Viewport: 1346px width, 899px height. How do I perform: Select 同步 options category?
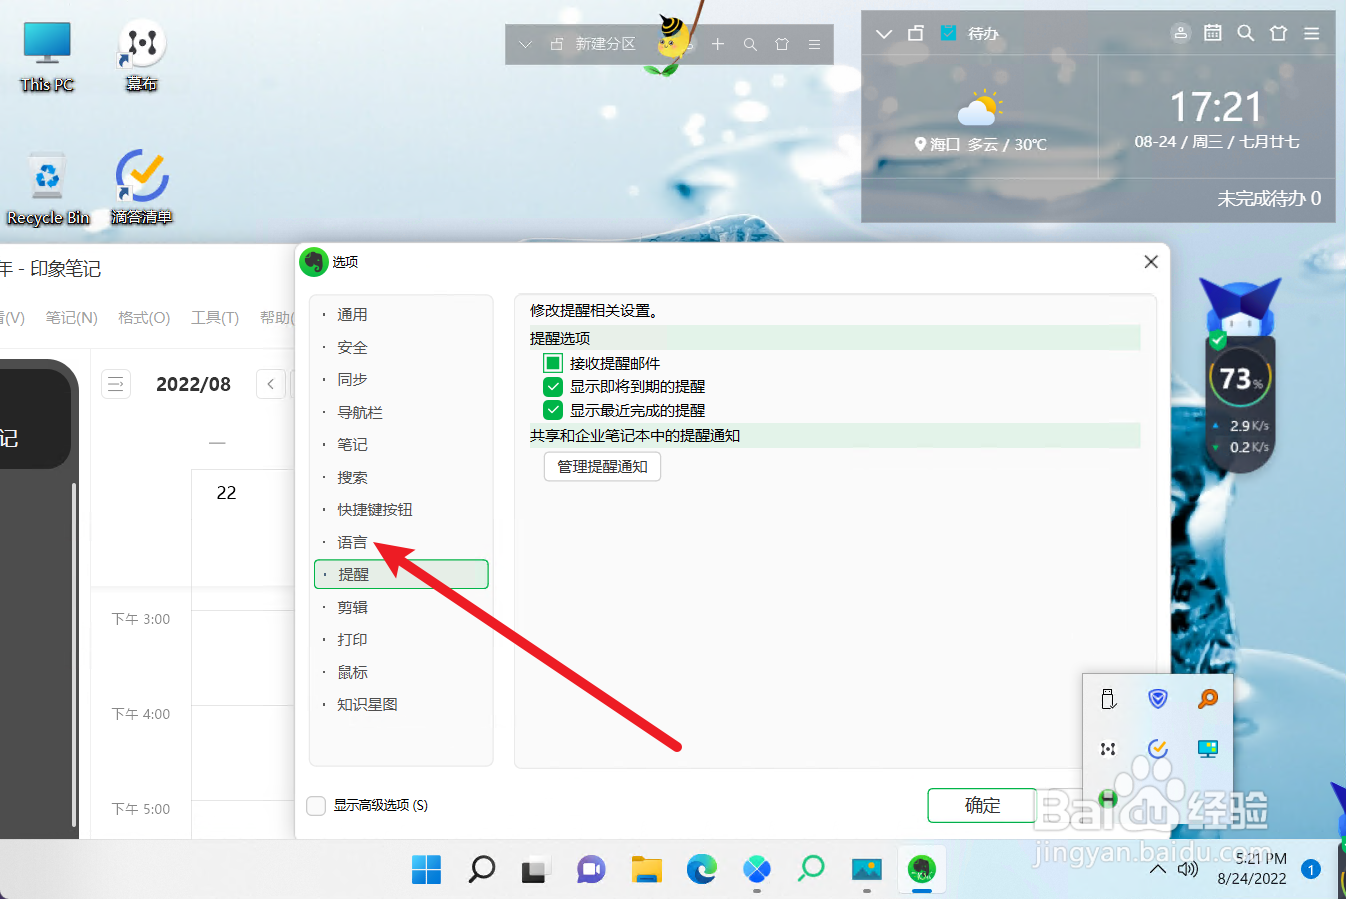click(x=401, y=379)
